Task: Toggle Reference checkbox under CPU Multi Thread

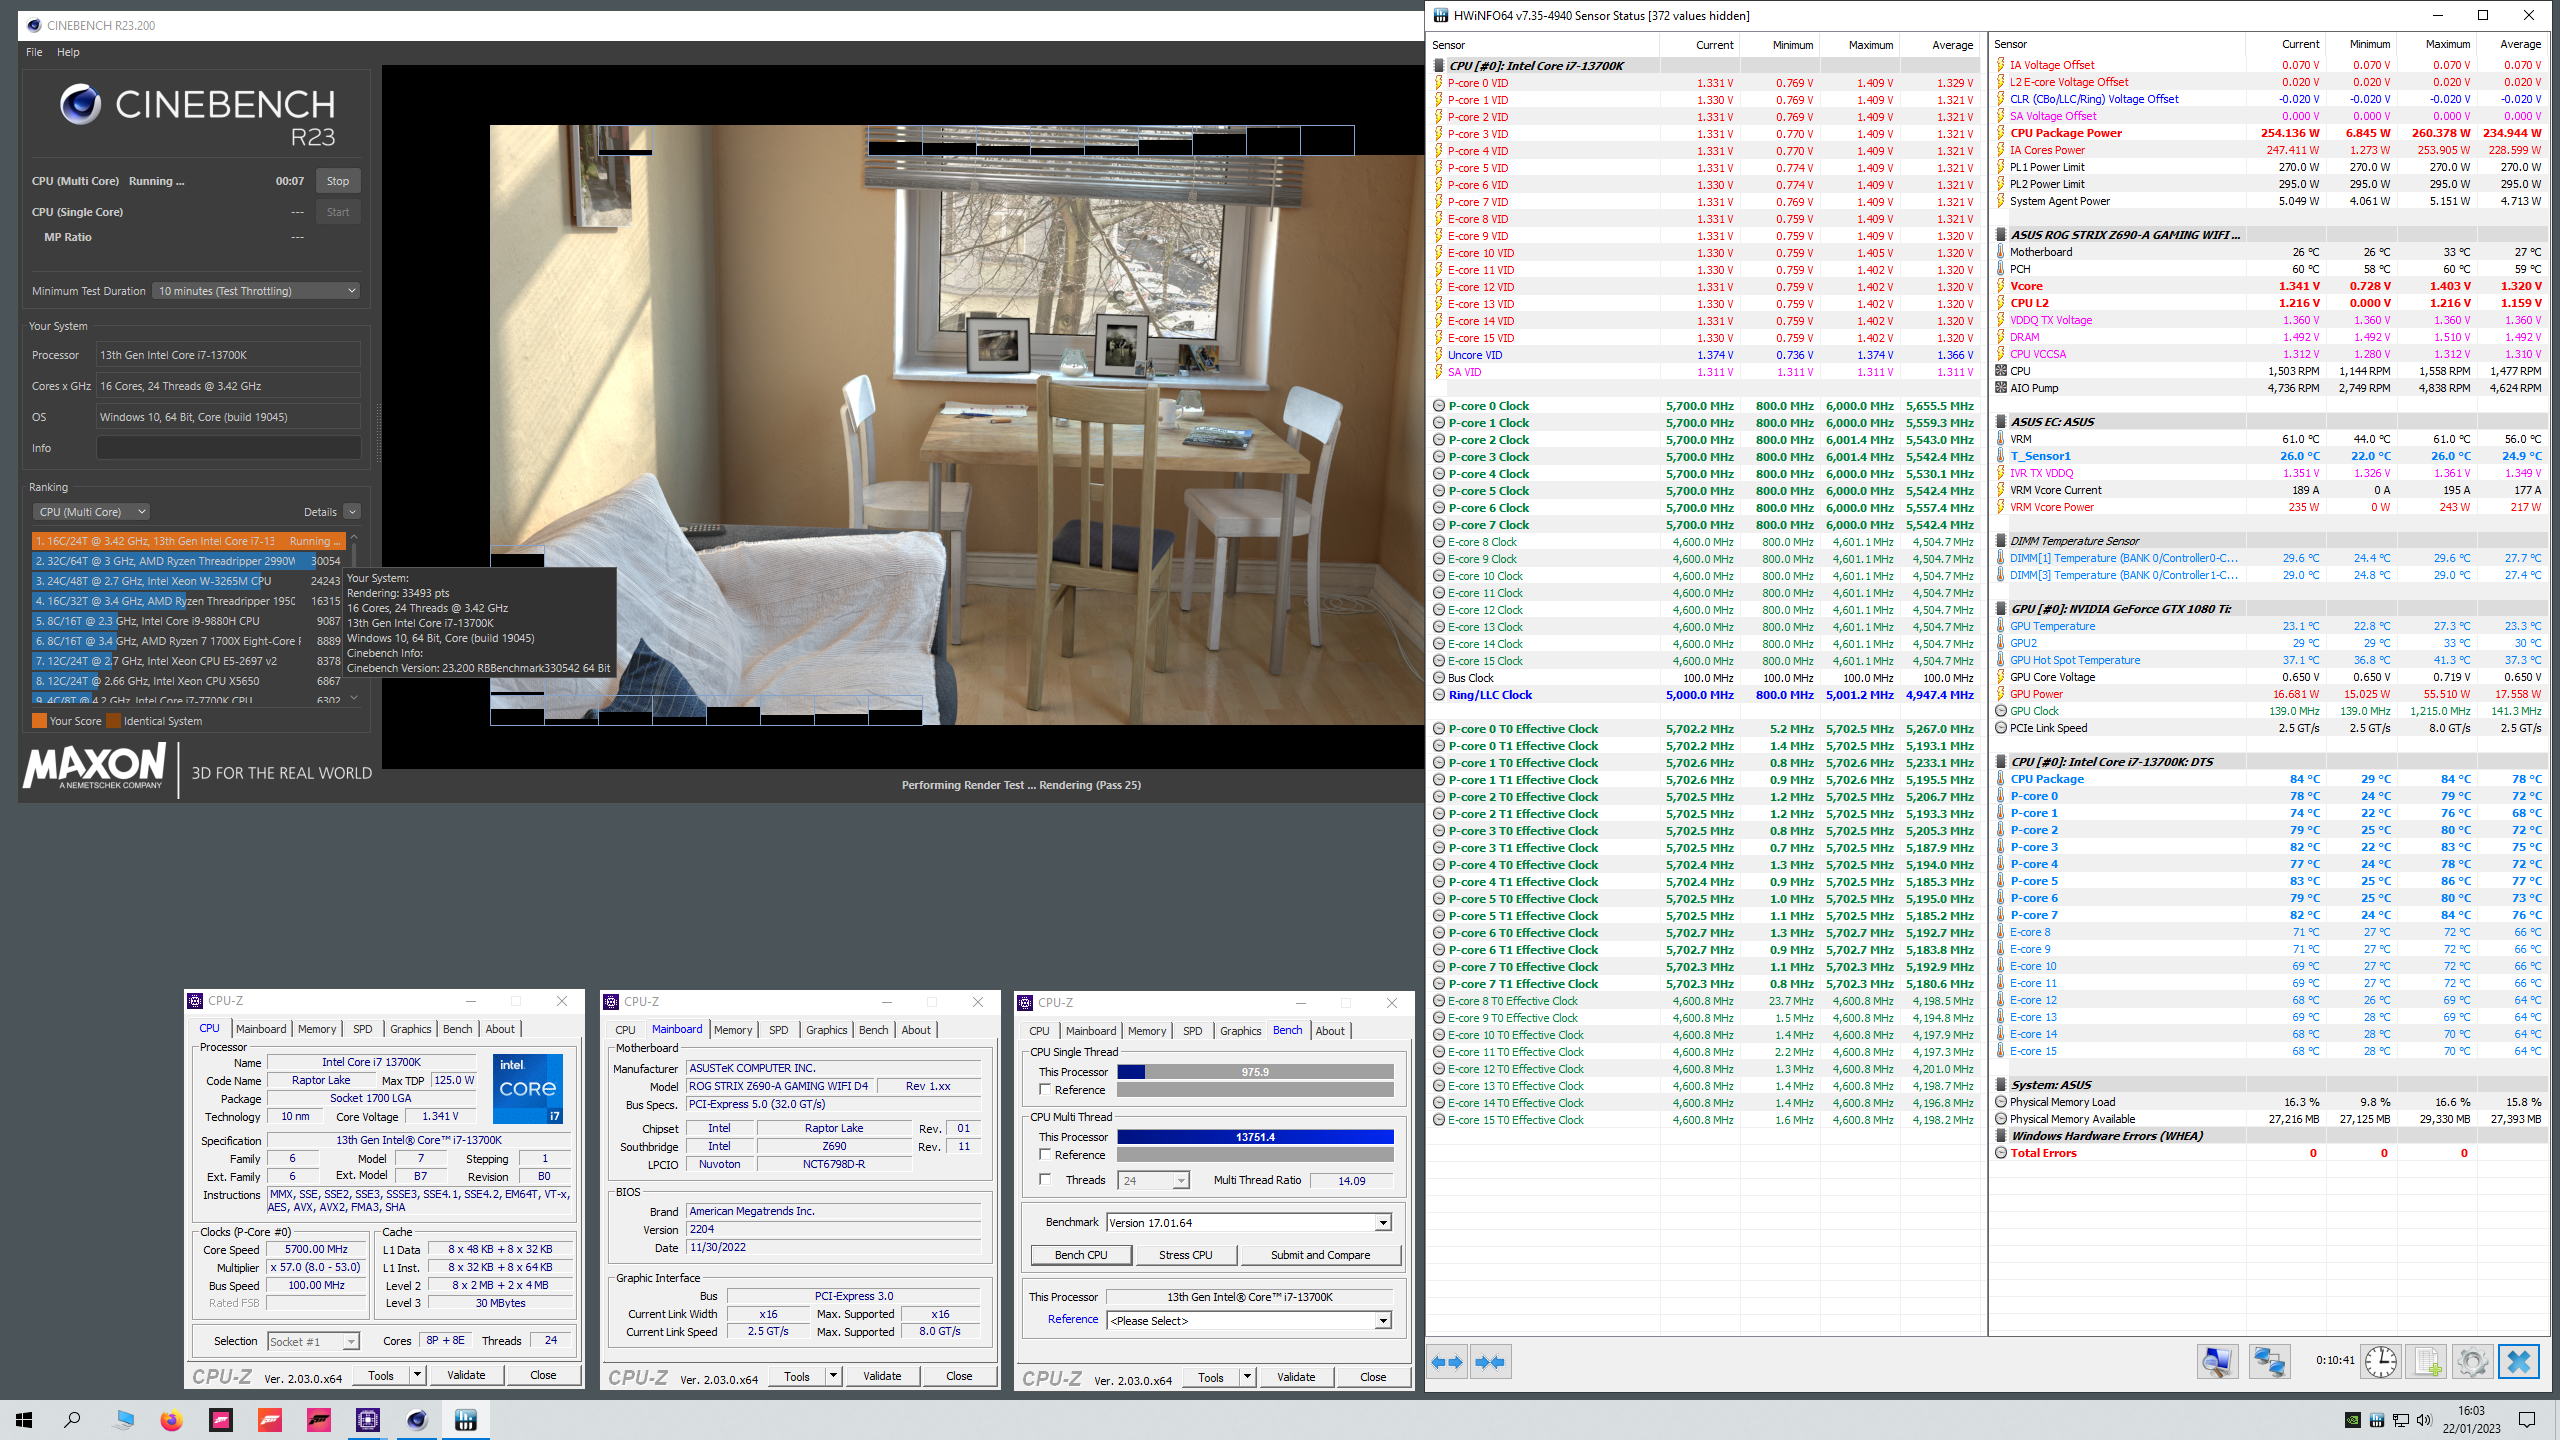Action: [1044, 1155]
